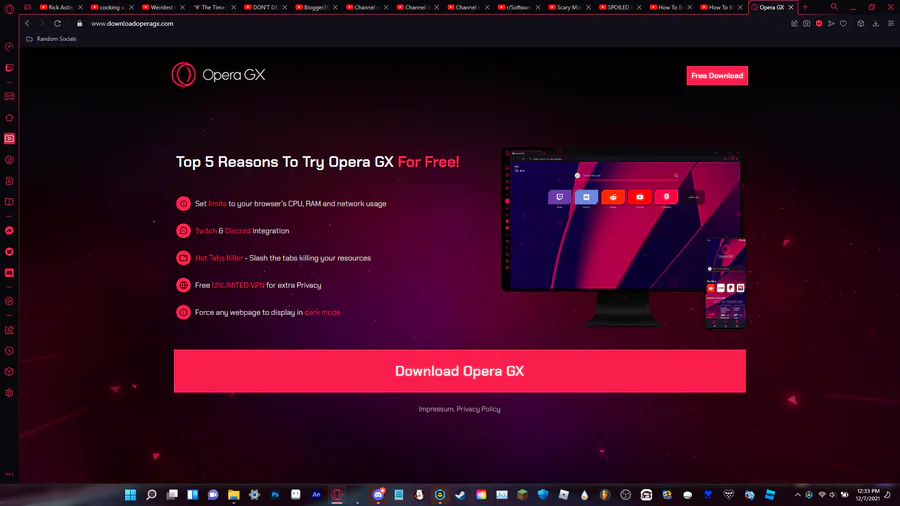Screen dimensions: 900x506
Task: Open the My Flow send icon
Action: click(x=831, y=24)
